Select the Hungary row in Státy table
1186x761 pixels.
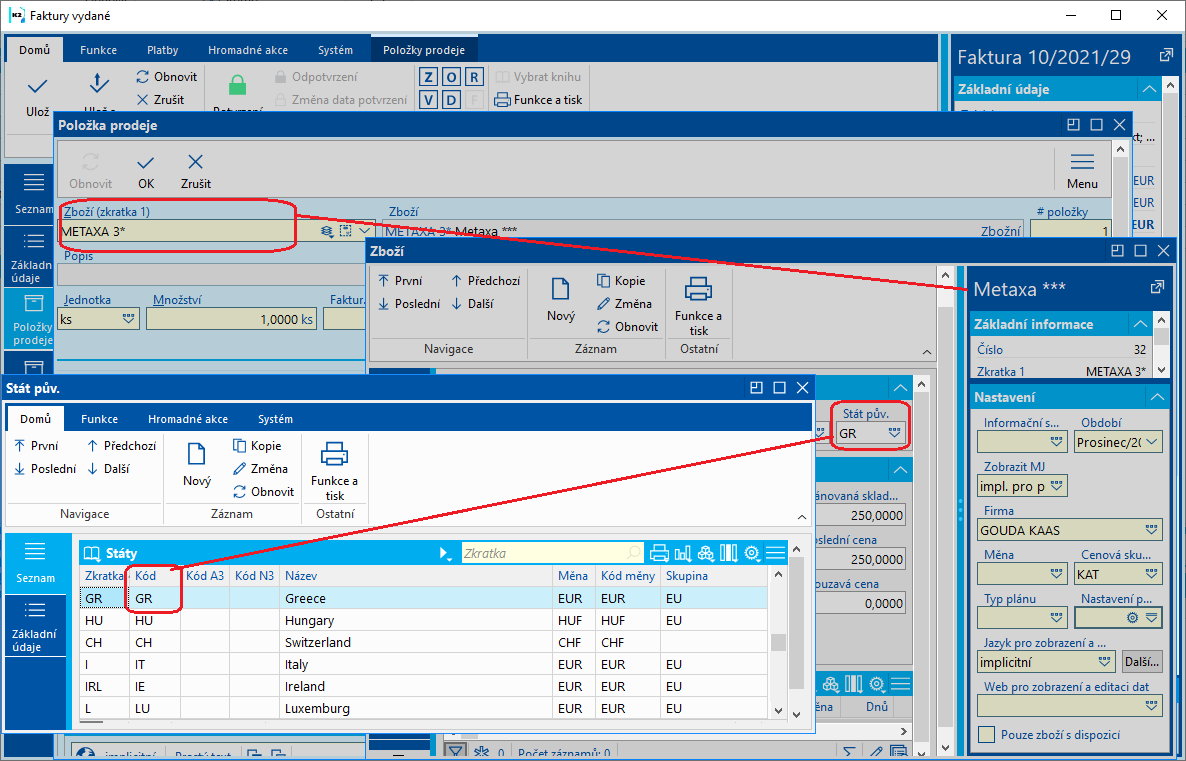tap(424, 620)
